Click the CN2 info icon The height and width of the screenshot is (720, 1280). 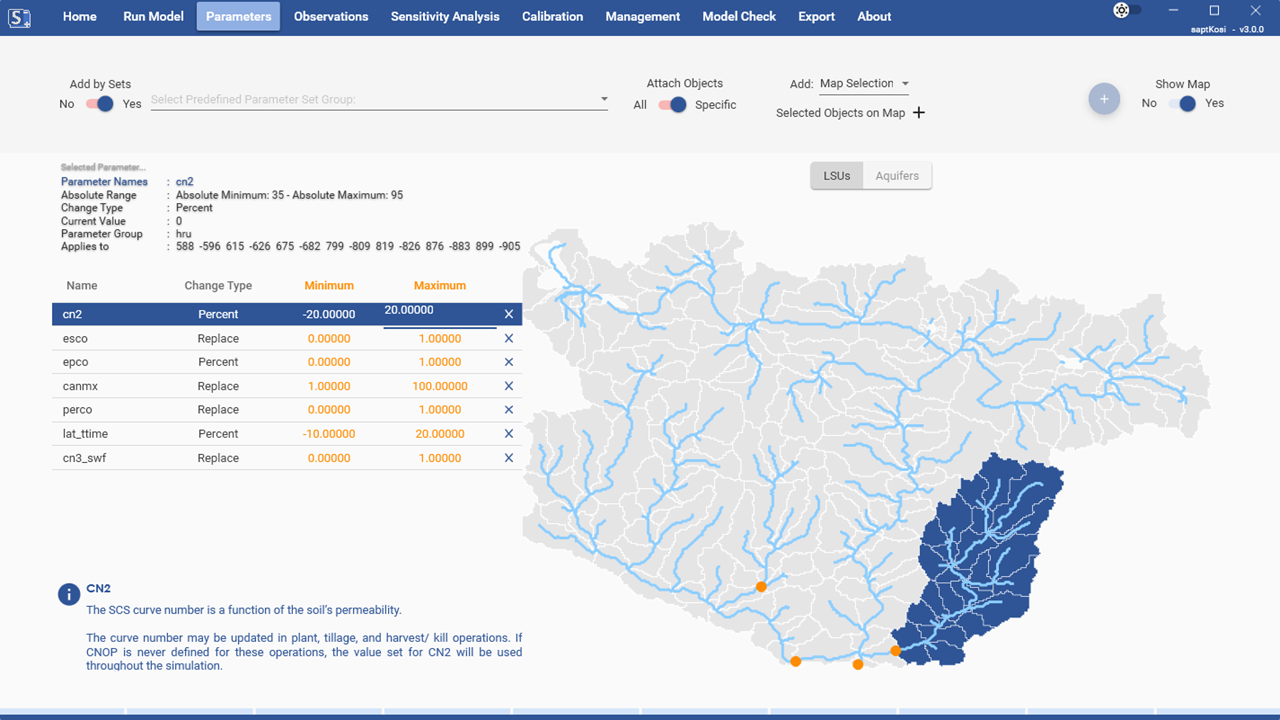coord(69,594)
